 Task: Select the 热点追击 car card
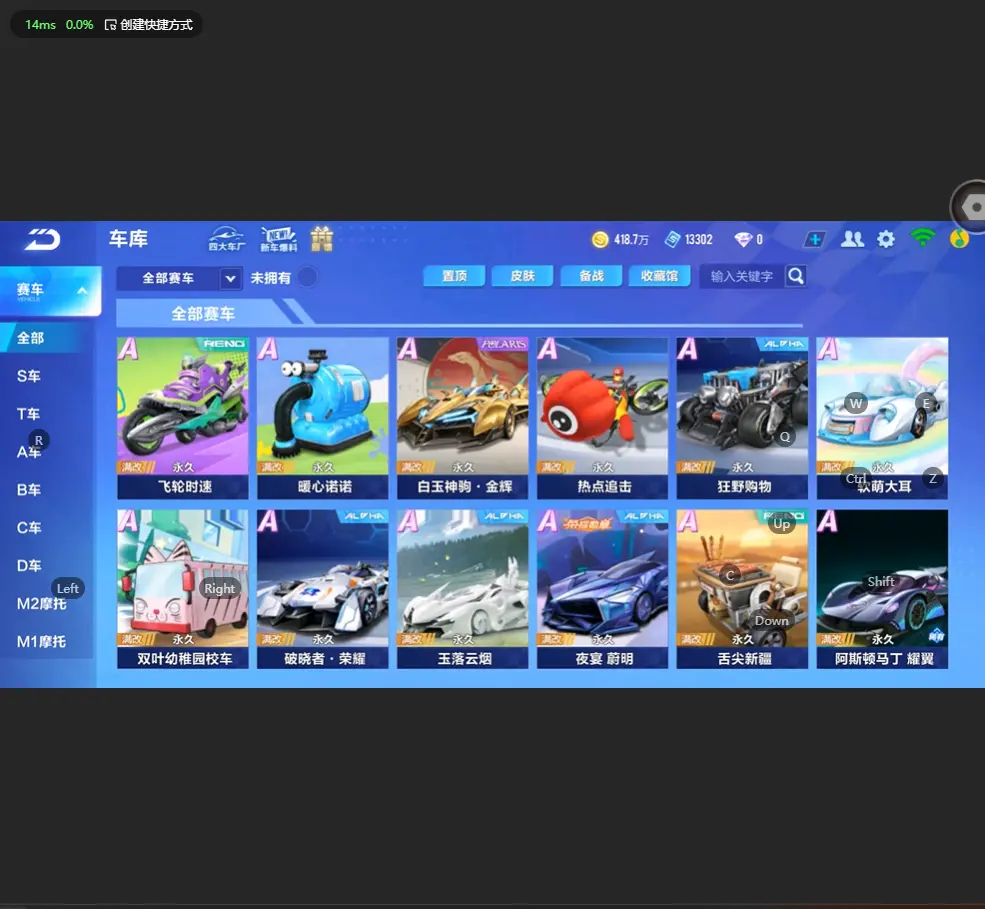[x=602, y=418]
